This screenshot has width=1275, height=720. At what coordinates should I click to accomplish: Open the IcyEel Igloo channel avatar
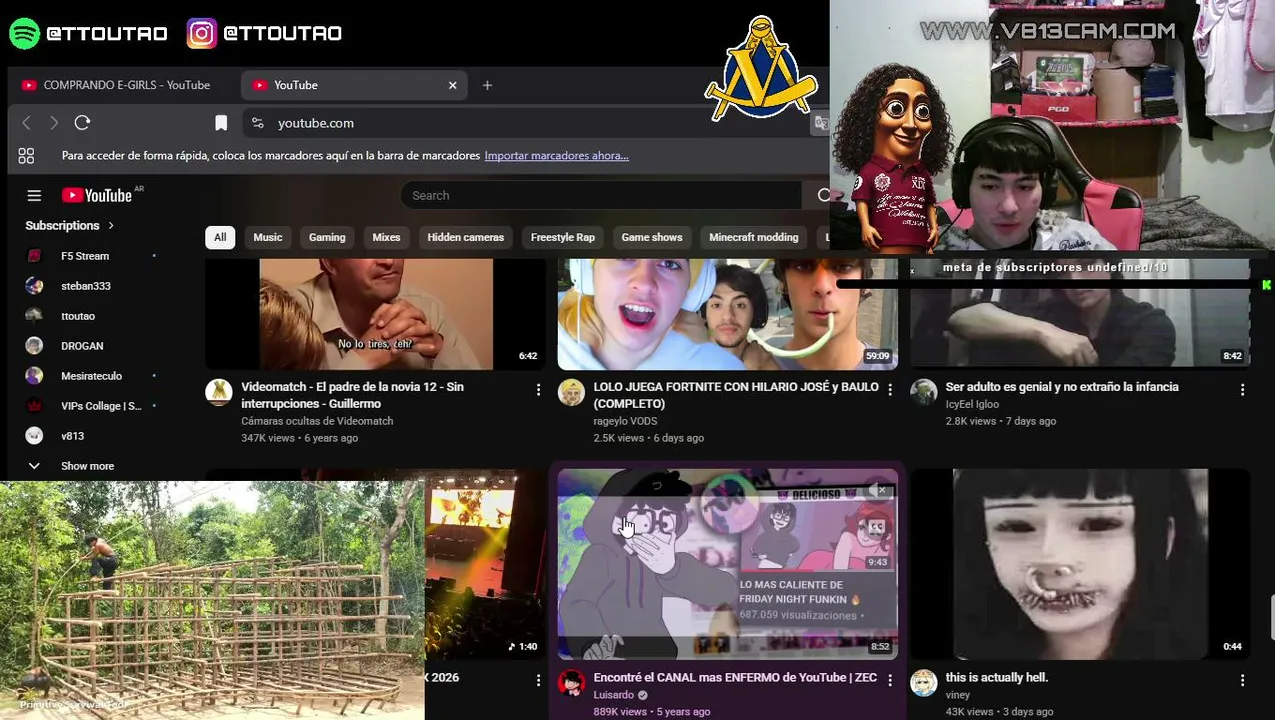pos(923,392)
